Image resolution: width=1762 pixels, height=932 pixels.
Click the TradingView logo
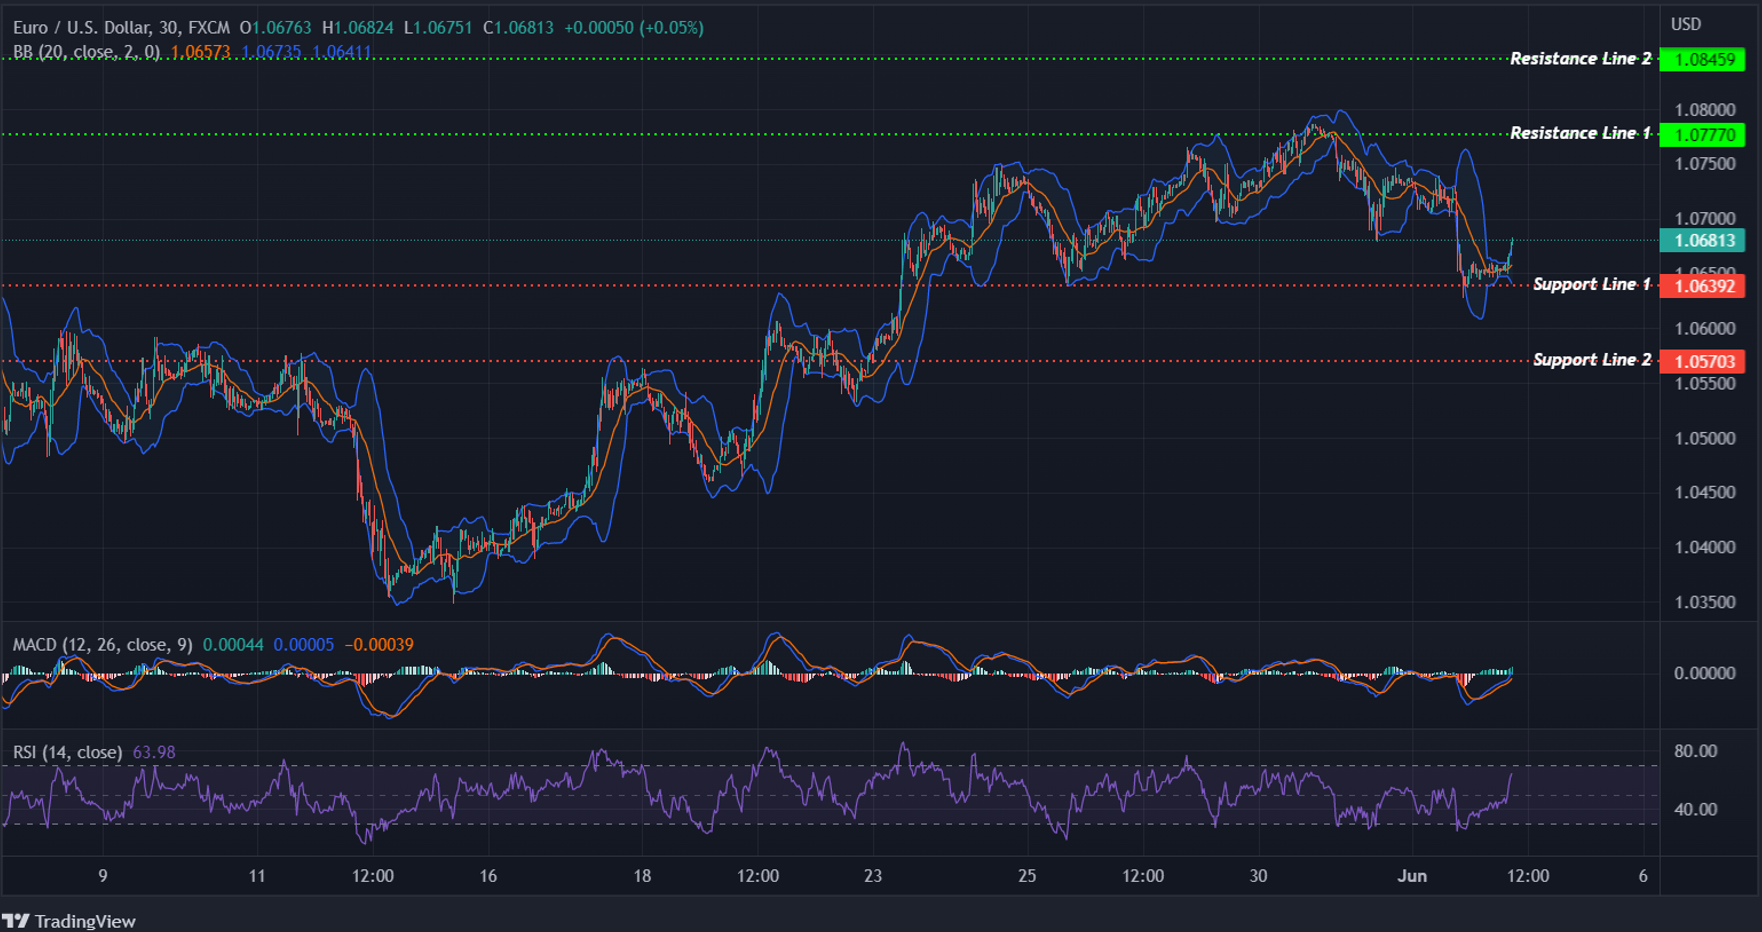(70, 920)
